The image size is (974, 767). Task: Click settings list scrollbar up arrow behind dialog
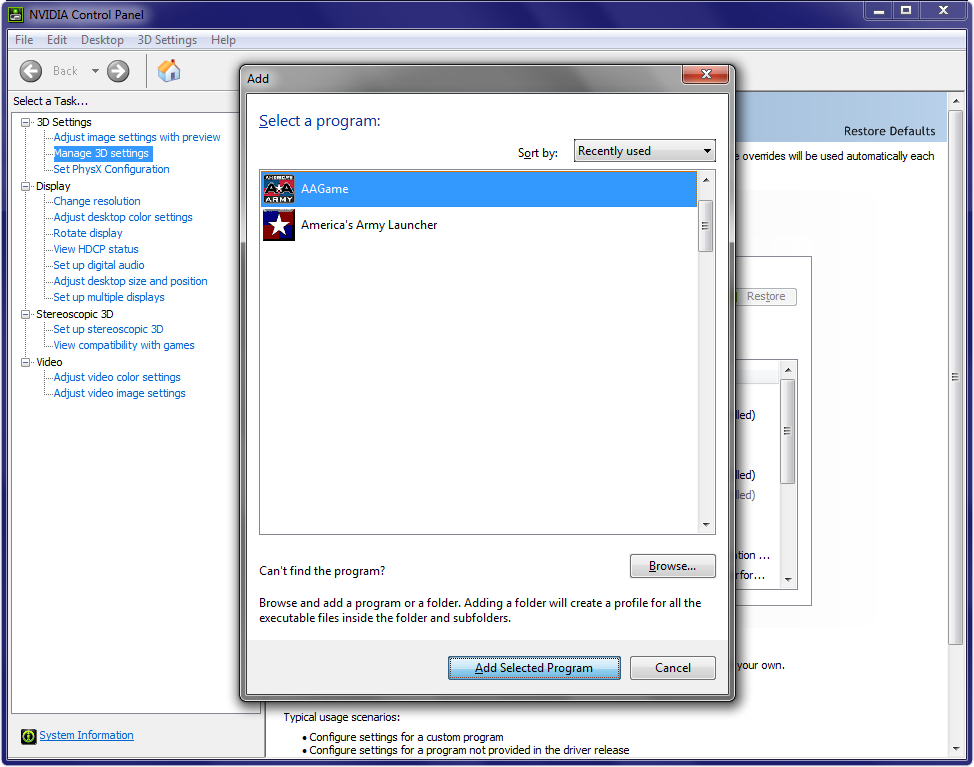tap(788, 370)
